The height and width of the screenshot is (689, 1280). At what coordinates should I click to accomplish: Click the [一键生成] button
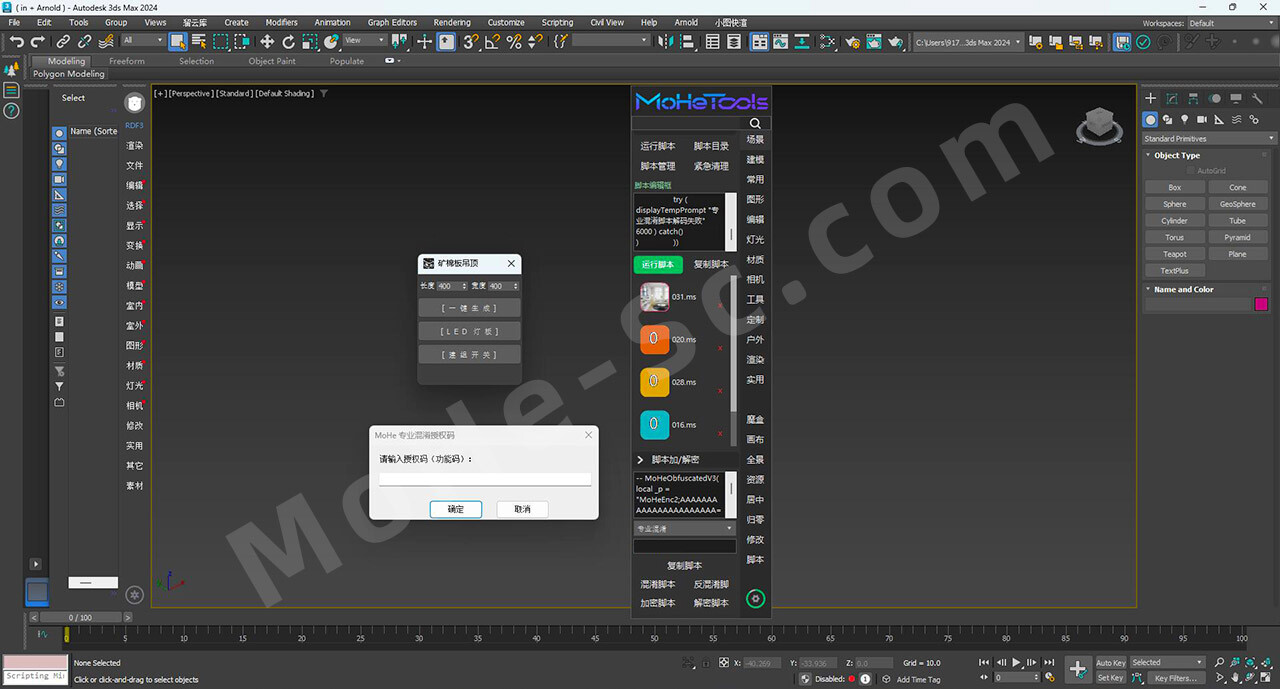point(470,308)
